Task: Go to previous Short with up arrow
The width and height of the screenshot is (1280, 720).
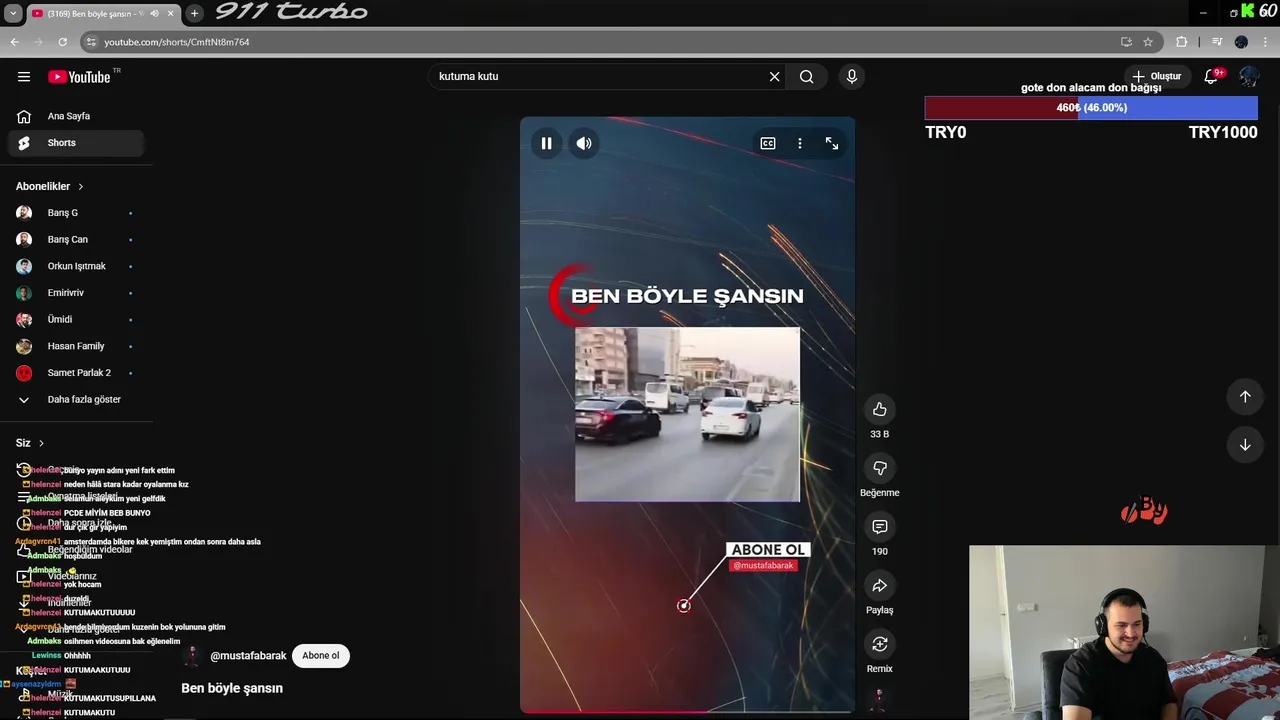Action: tap(1245, 396)
